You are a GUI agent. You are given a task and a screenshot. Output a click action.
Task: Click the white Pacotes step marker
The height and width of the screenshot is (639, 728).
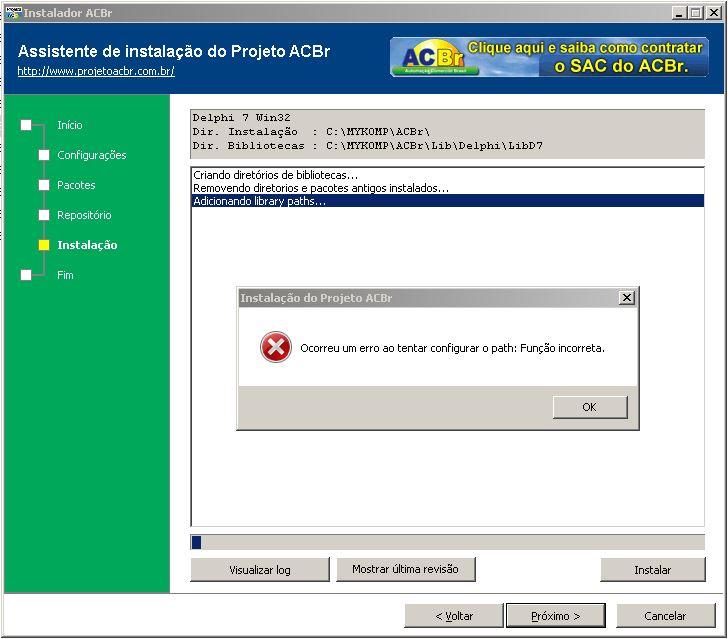pos(44,185)
